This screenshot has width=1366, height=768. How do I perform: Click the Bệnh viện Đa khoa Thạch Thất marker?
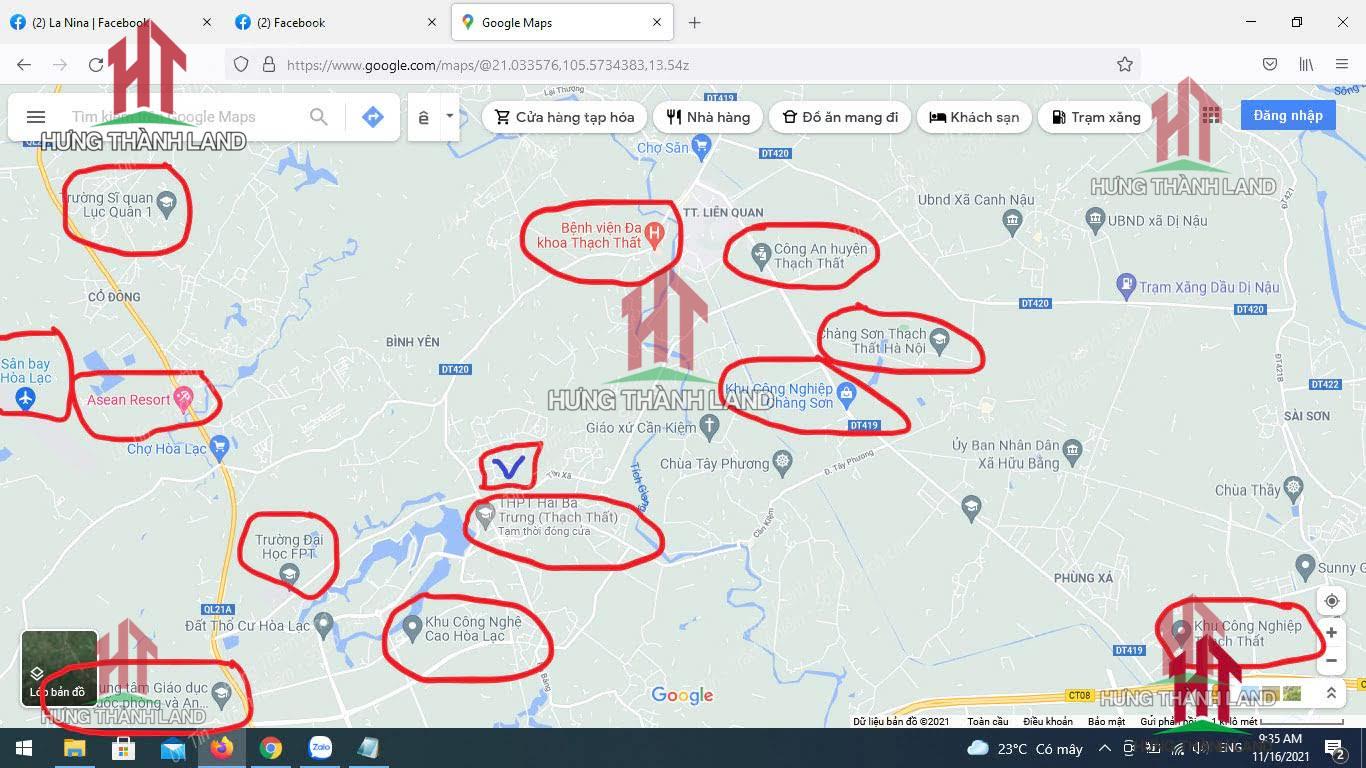coord(655,235)
